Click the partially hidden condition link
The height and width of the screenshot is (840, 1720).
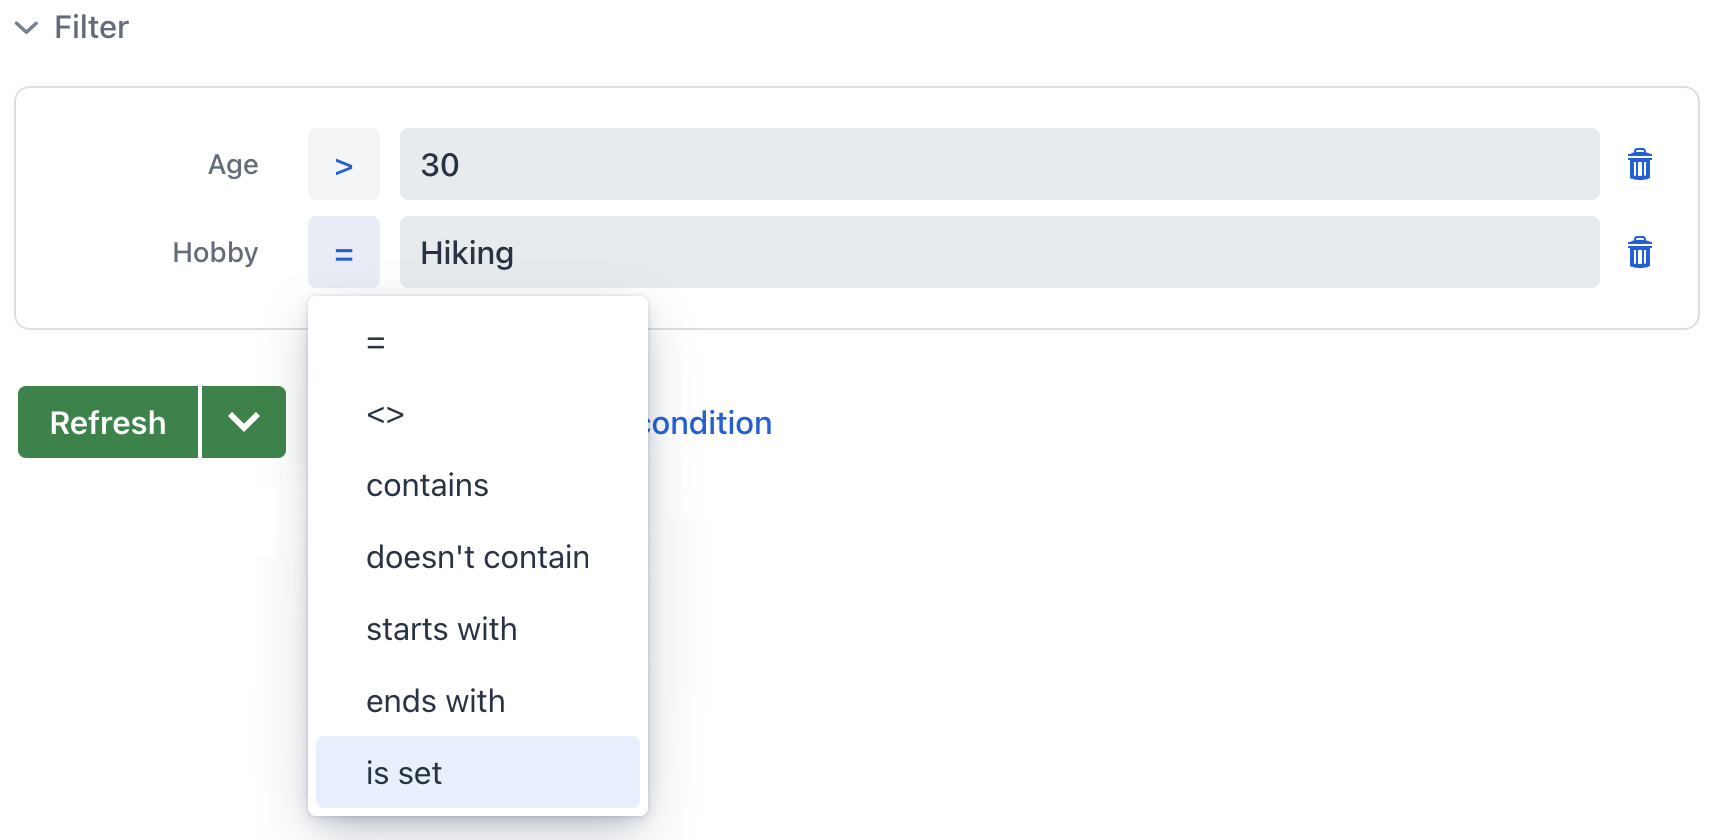click(710, 423)
